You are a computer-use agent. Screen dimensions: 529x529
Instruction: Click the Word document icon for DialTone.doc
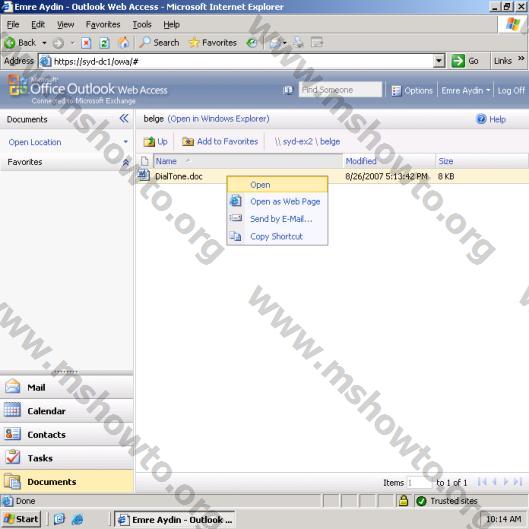coord(144,175)
